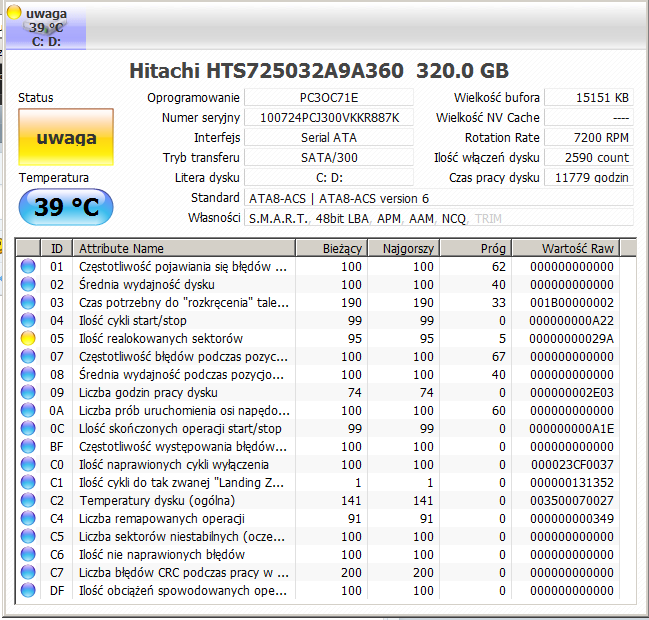Click the blue status icon of attribute C5
The height and width of the screenshot is (620, 649).
point(28,536)
